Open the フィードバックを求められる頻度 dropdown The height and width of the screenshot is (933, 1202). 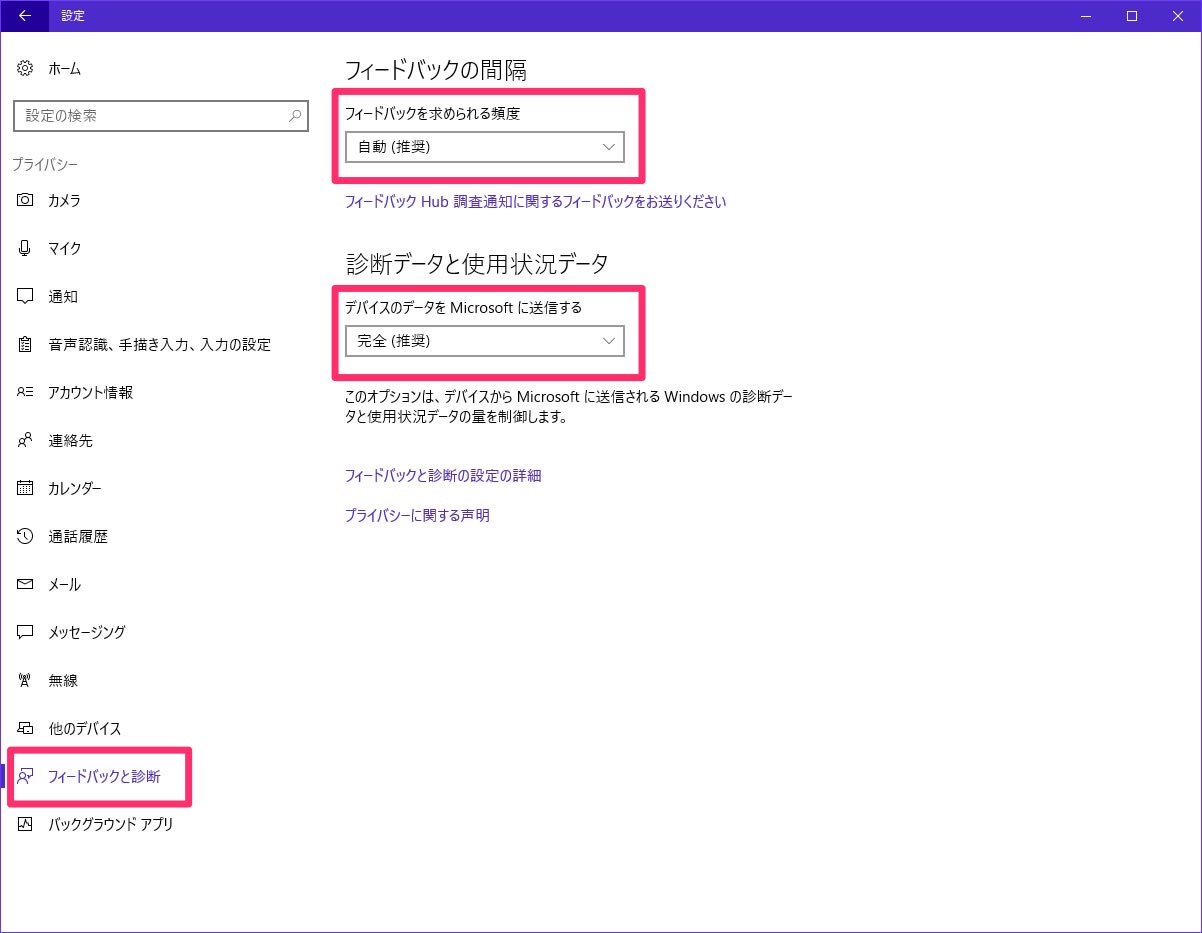485,147
